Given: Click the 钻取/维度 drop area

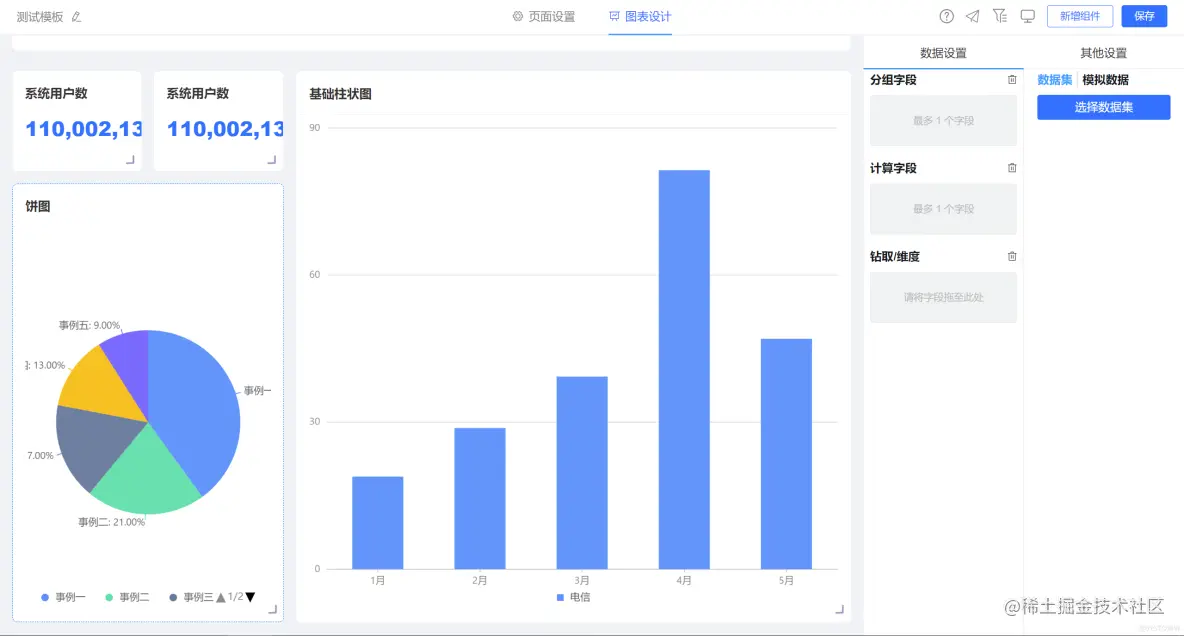Looking at the screenshot, I should tap(943, 297).
